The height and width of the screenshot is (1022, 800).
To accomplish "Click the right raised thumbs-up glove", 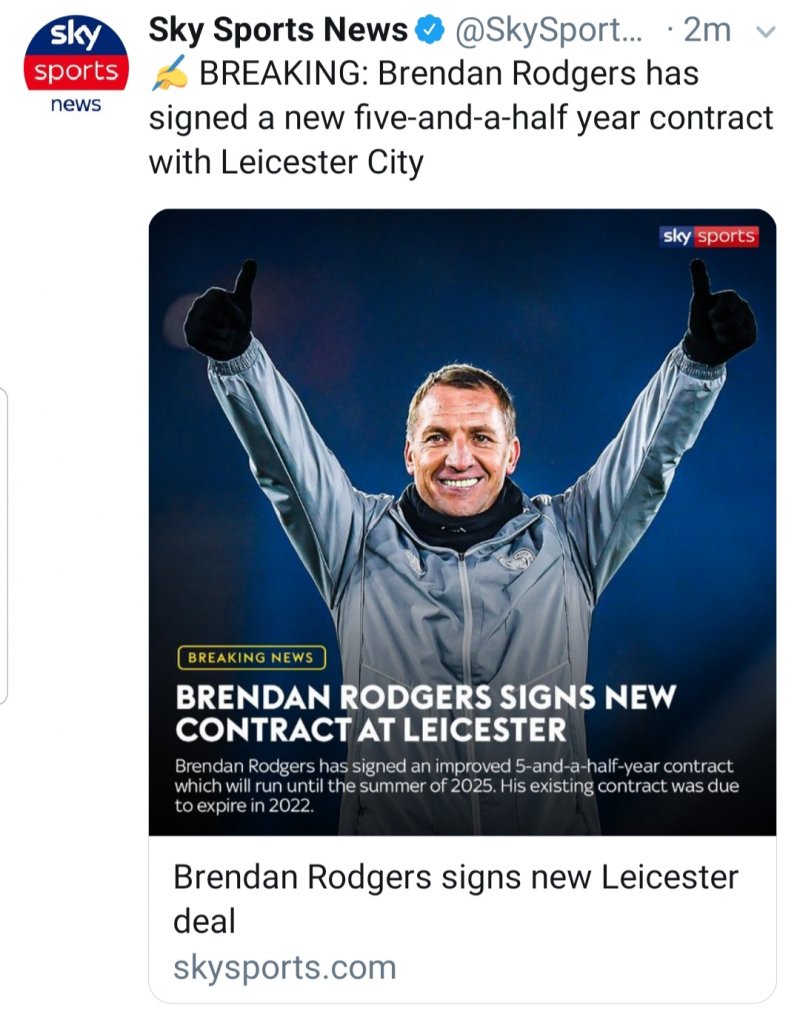I will pyautogui.click(x=717, y=315).
